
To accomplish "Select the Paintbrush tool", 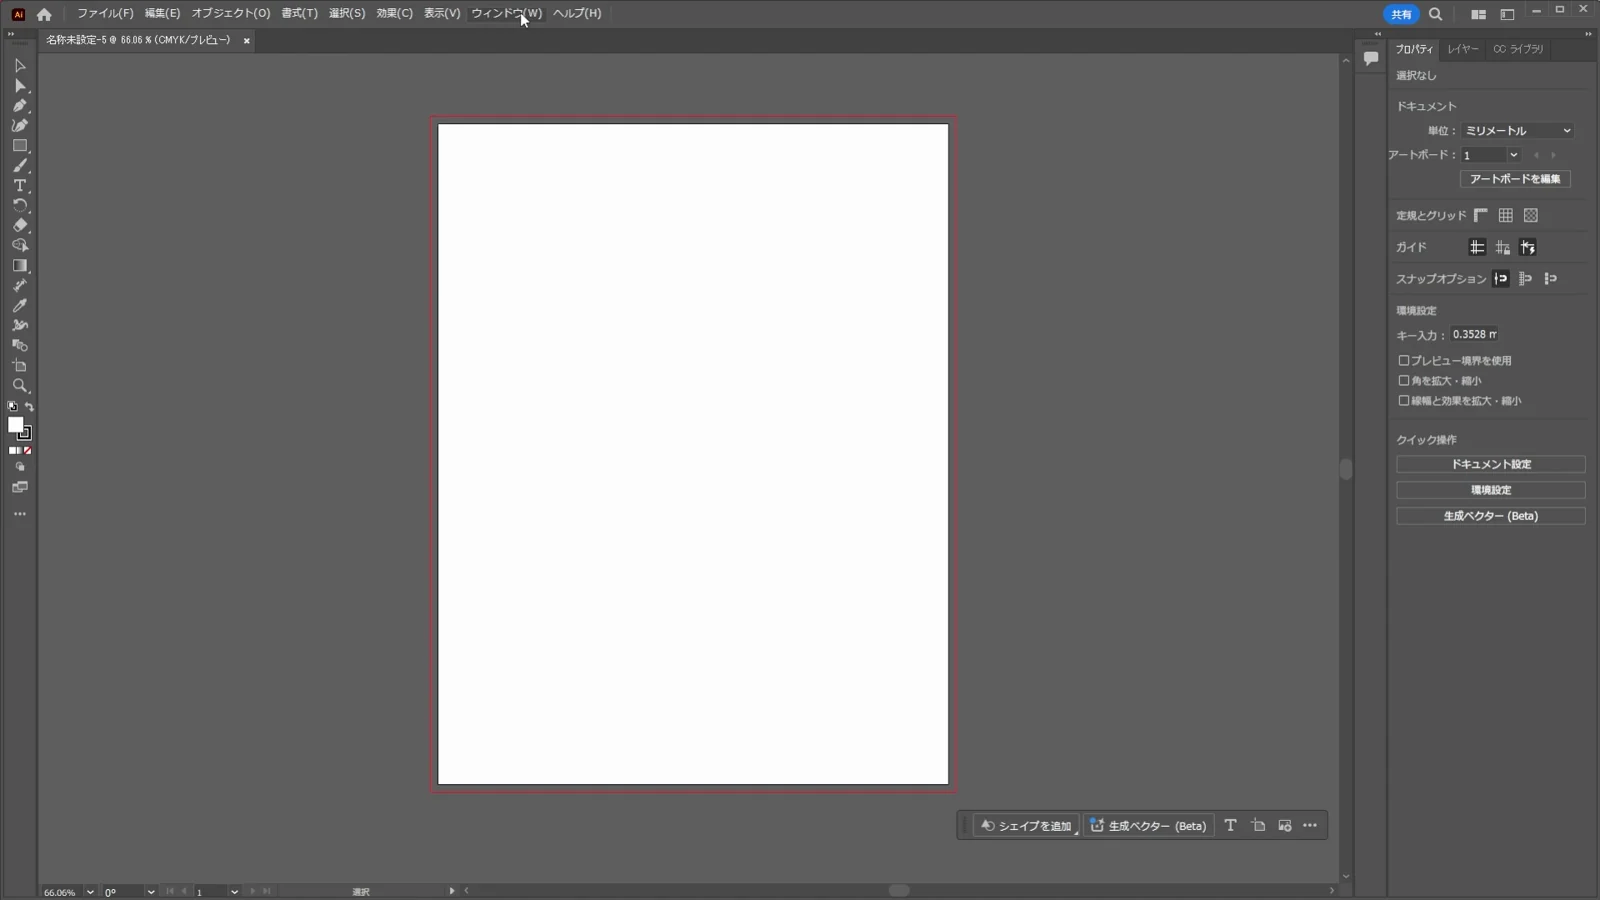I will click(19, 165).
